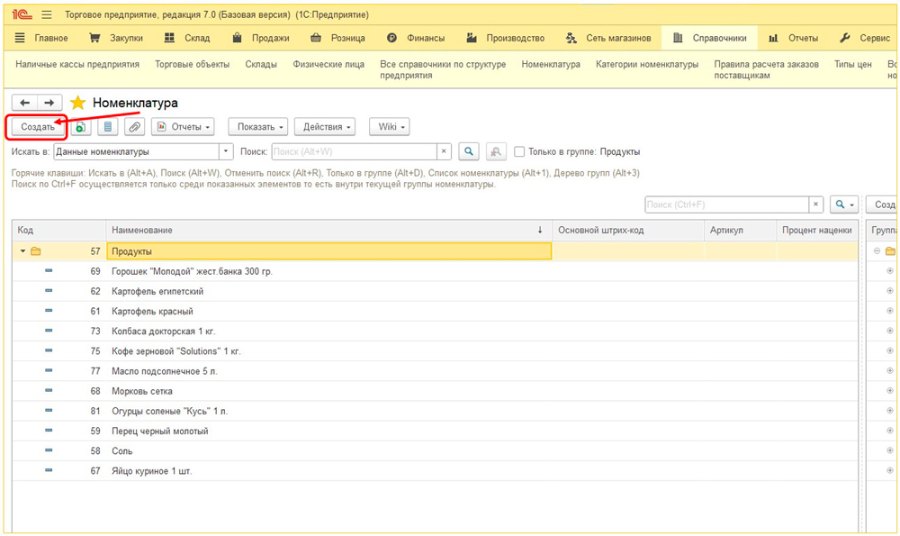Open the Действия dropdown menu
Screen dimensions: 900x536
(325, 127)
